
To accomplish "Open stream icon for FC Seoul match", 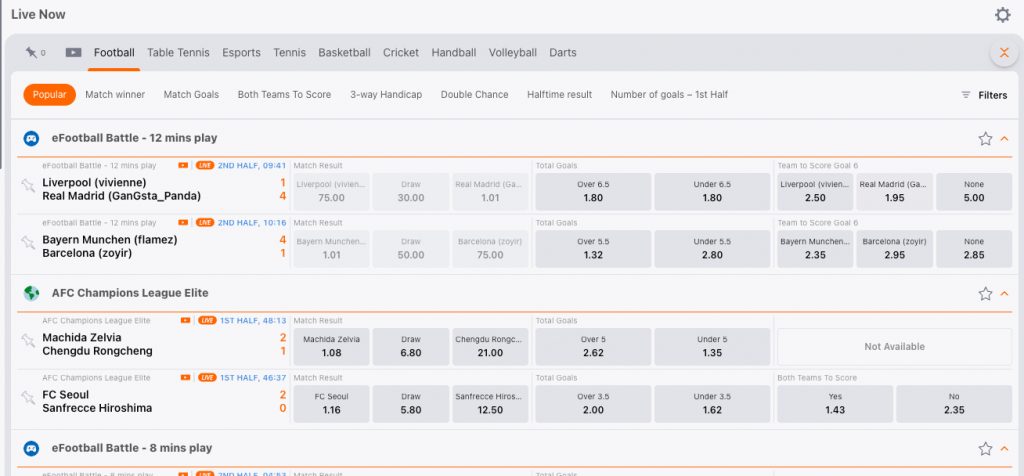I will click(185, 377).
